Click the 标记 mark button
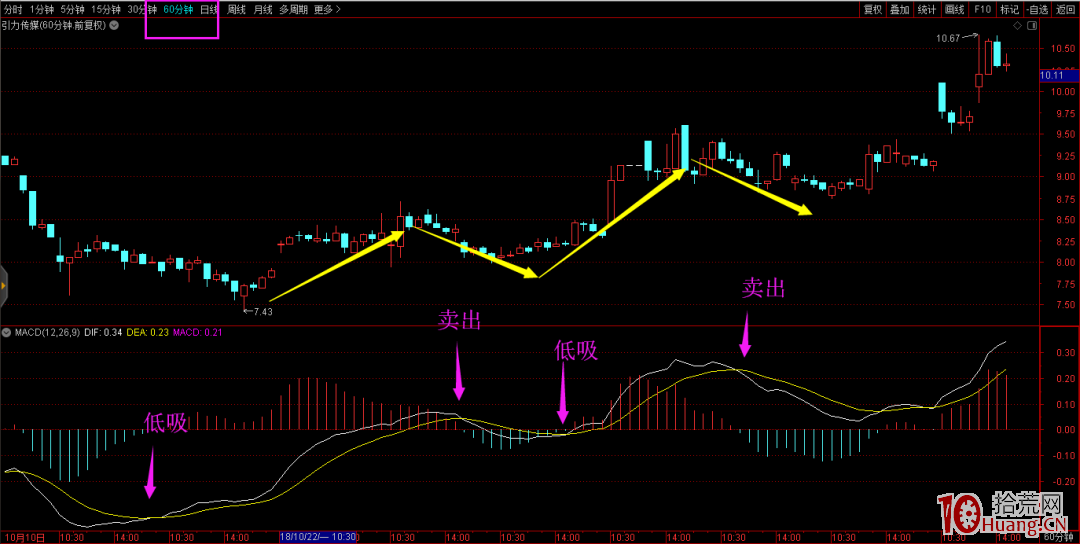 1009,10
